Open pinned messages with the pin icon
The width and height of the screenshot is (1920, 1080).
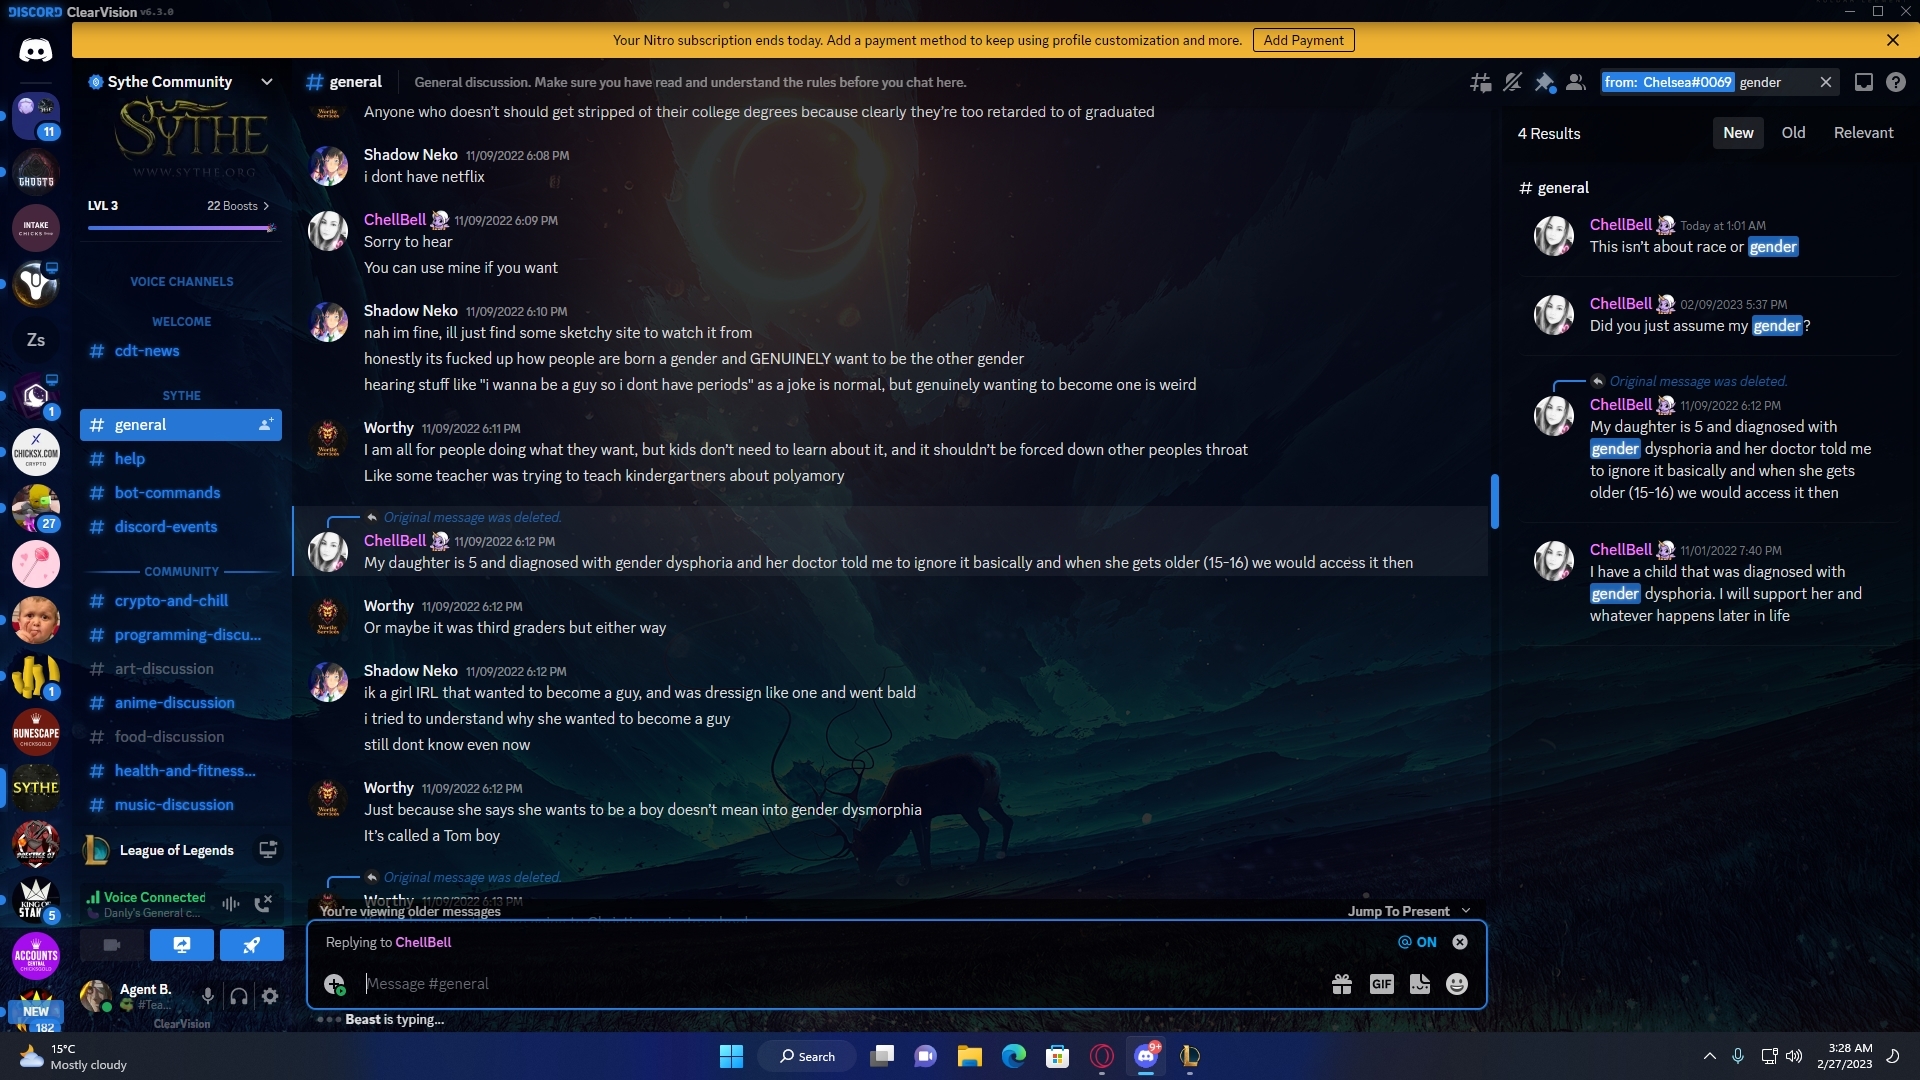[1544, 82]
